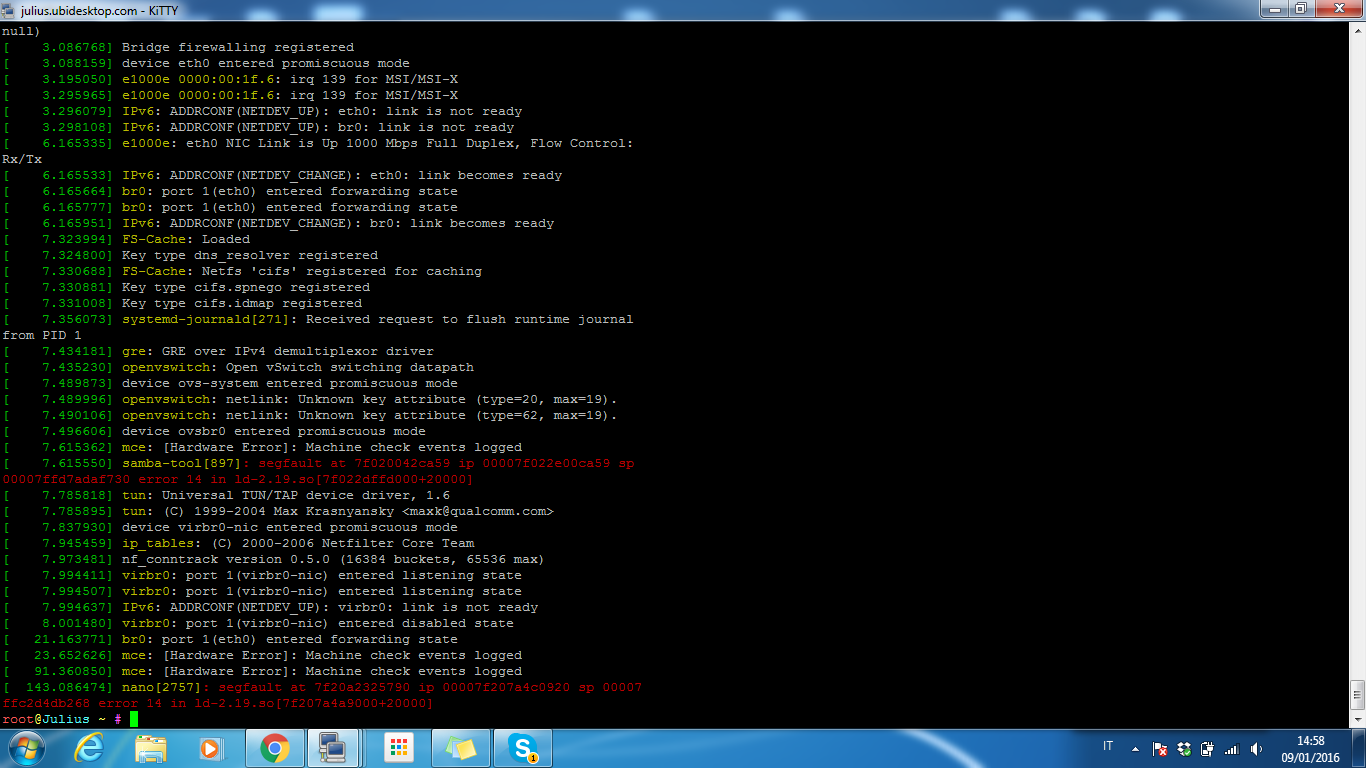Image resolution: width=1366 pixels, height=768 pixels.
Task: Maximize or restore the KiTTY window
Action: tap(1300, 9)
